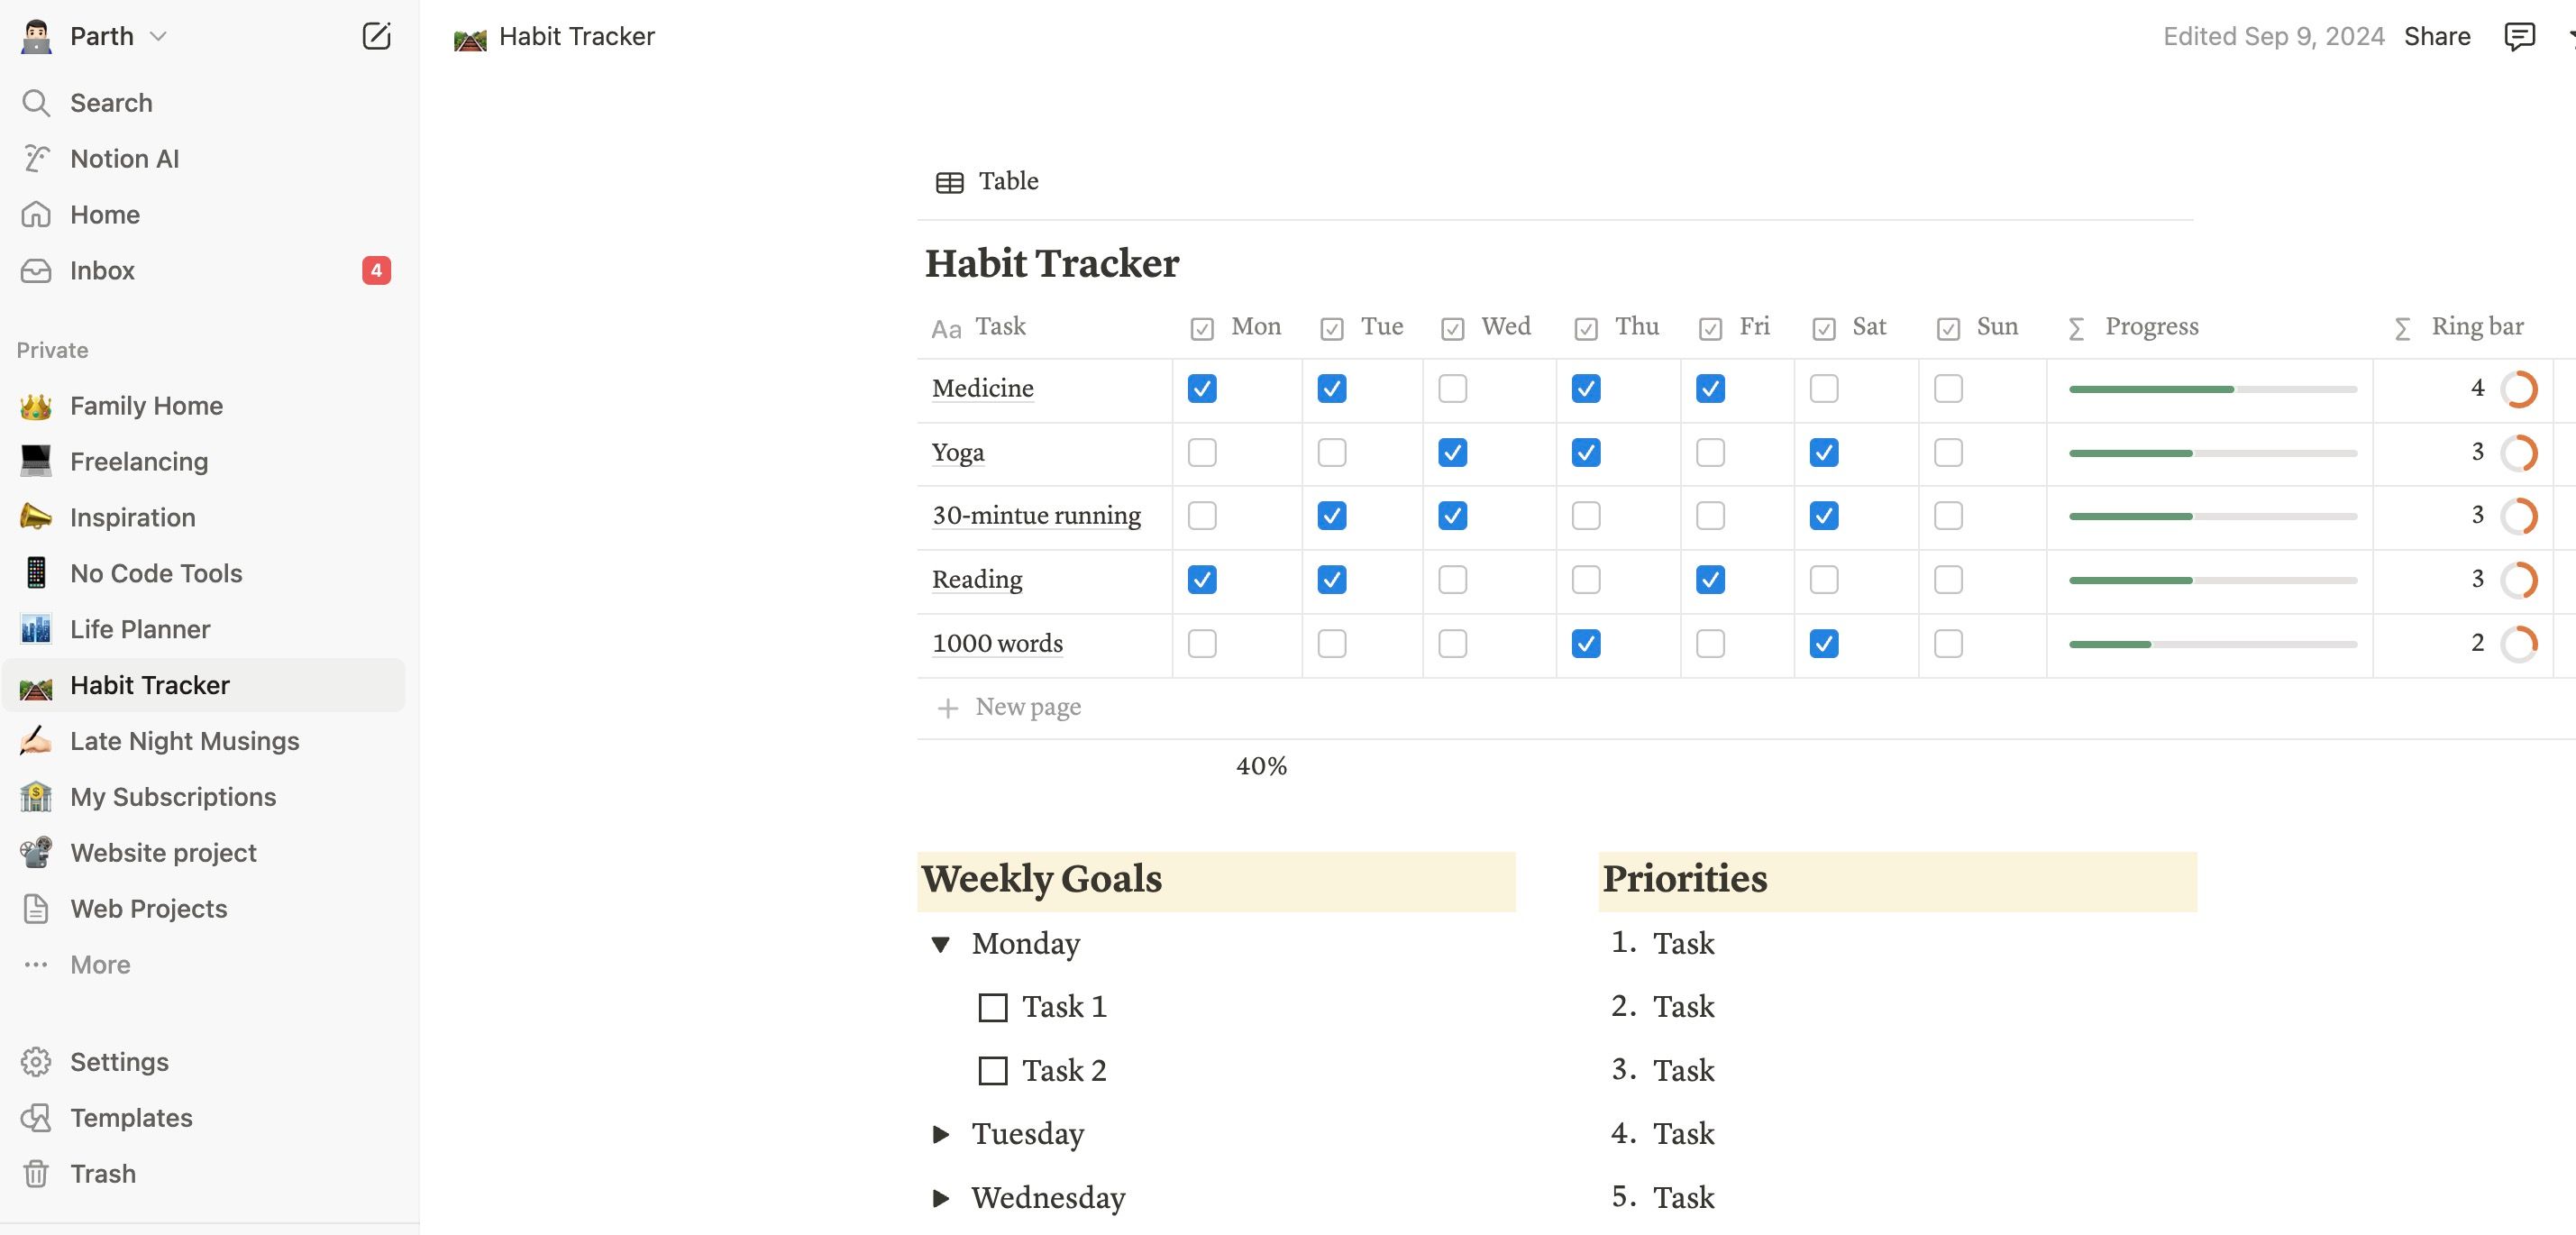
Task: Click the Share button
Action: 2436,37
